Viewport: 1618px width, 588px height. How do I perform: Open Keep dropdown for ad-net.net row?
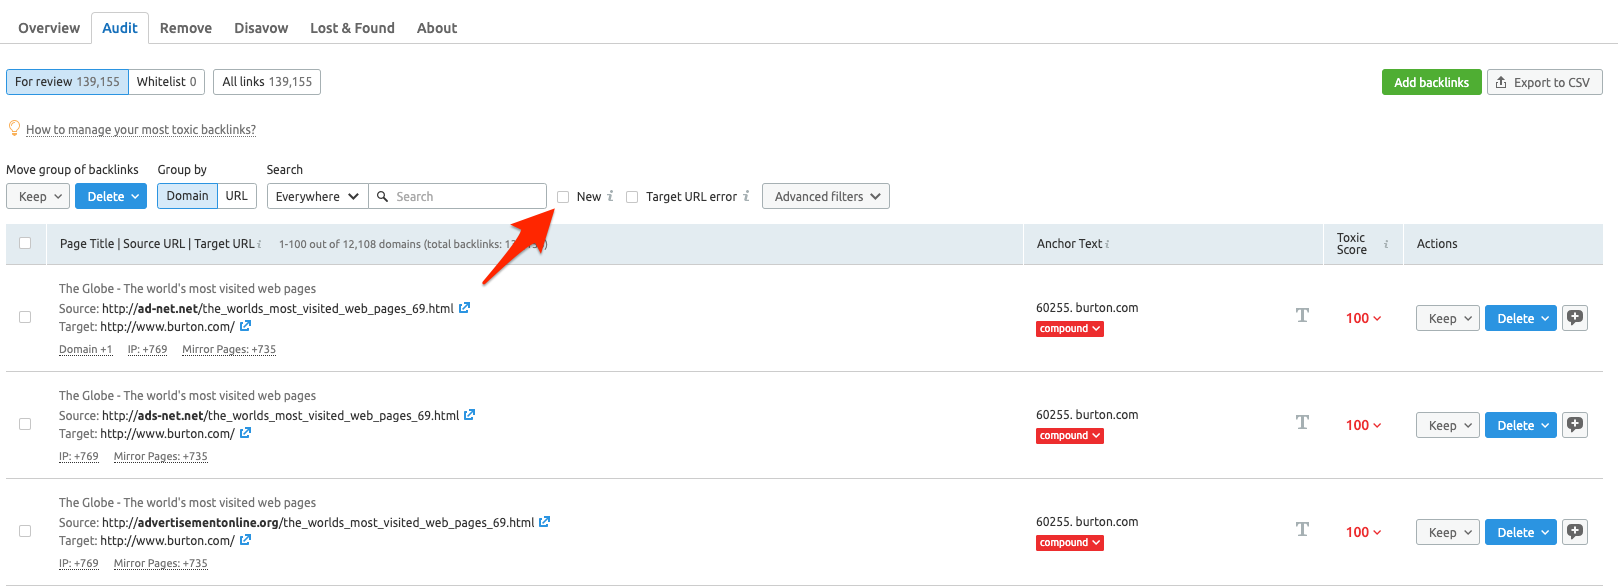point(1448,318)
